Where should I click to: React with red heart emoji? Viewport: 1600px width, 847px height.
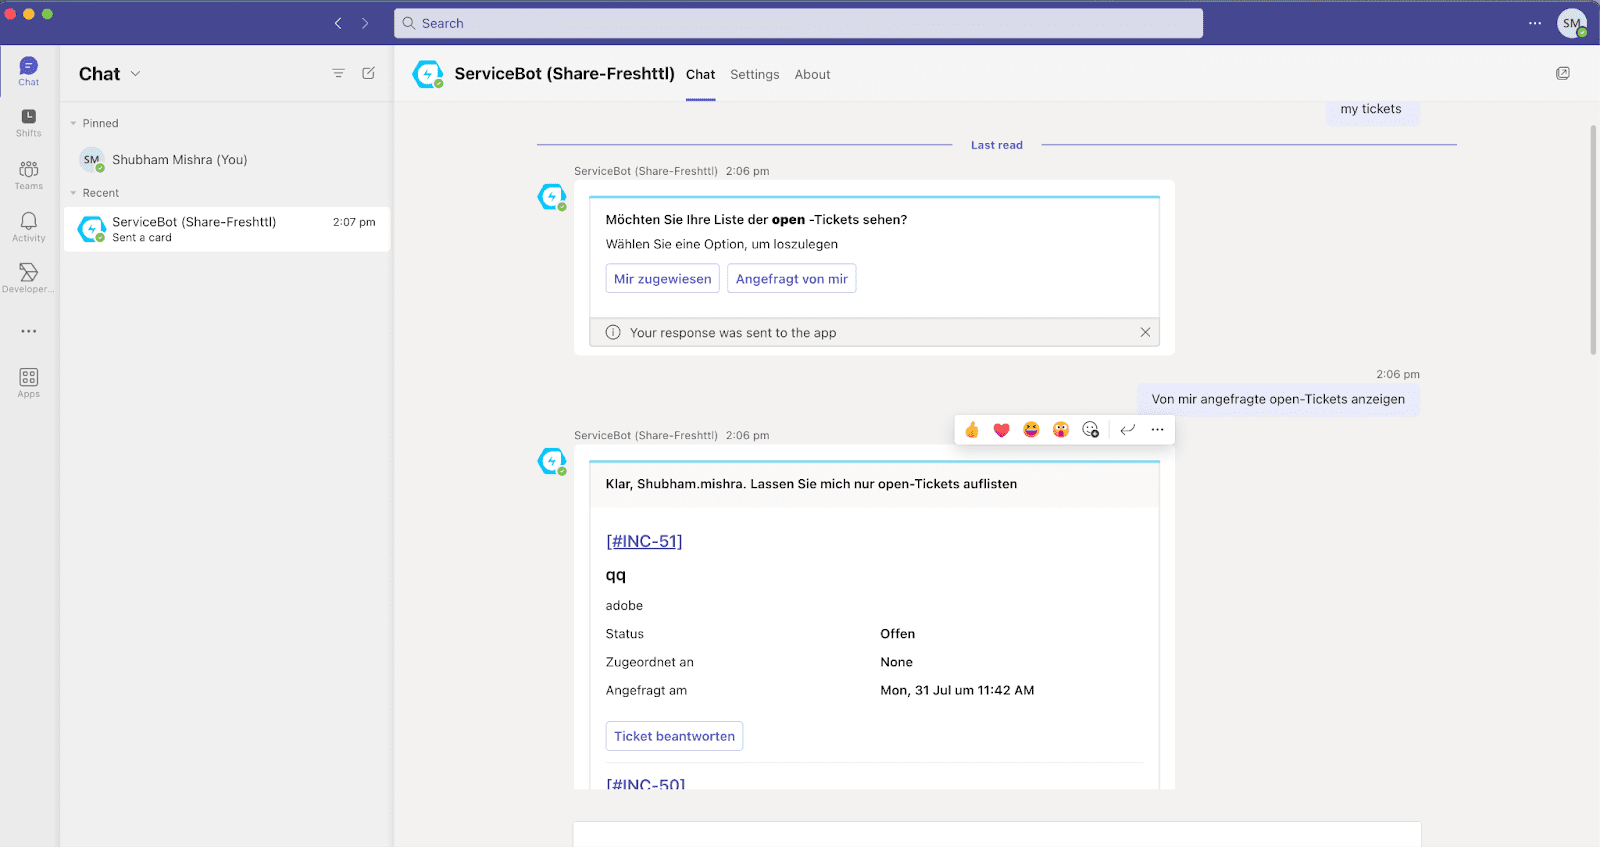(1002, 430)
